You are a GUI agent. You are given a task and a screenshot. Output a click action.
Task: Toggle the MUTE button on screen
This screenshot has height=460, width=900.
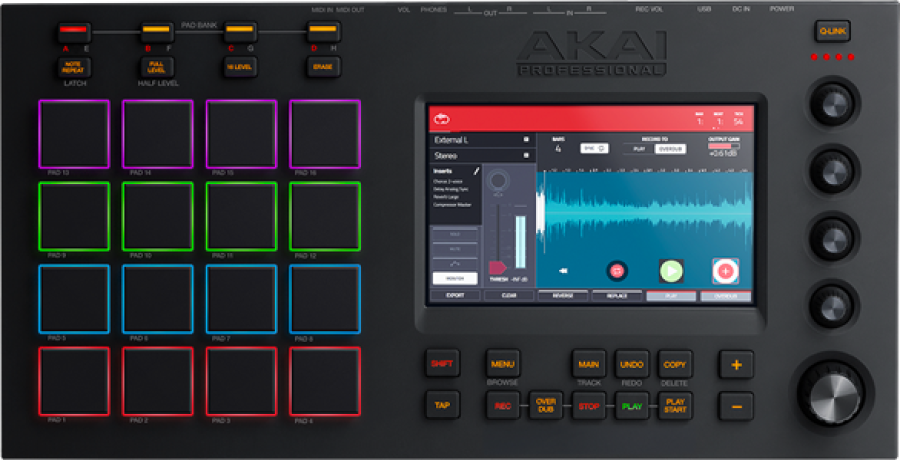[x=455, y=249]
